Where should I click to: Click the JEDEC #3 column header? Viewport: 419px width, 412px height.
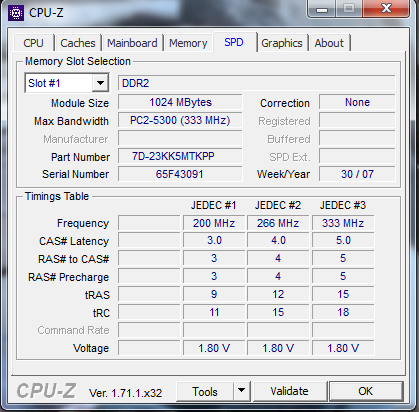(343, 205)
